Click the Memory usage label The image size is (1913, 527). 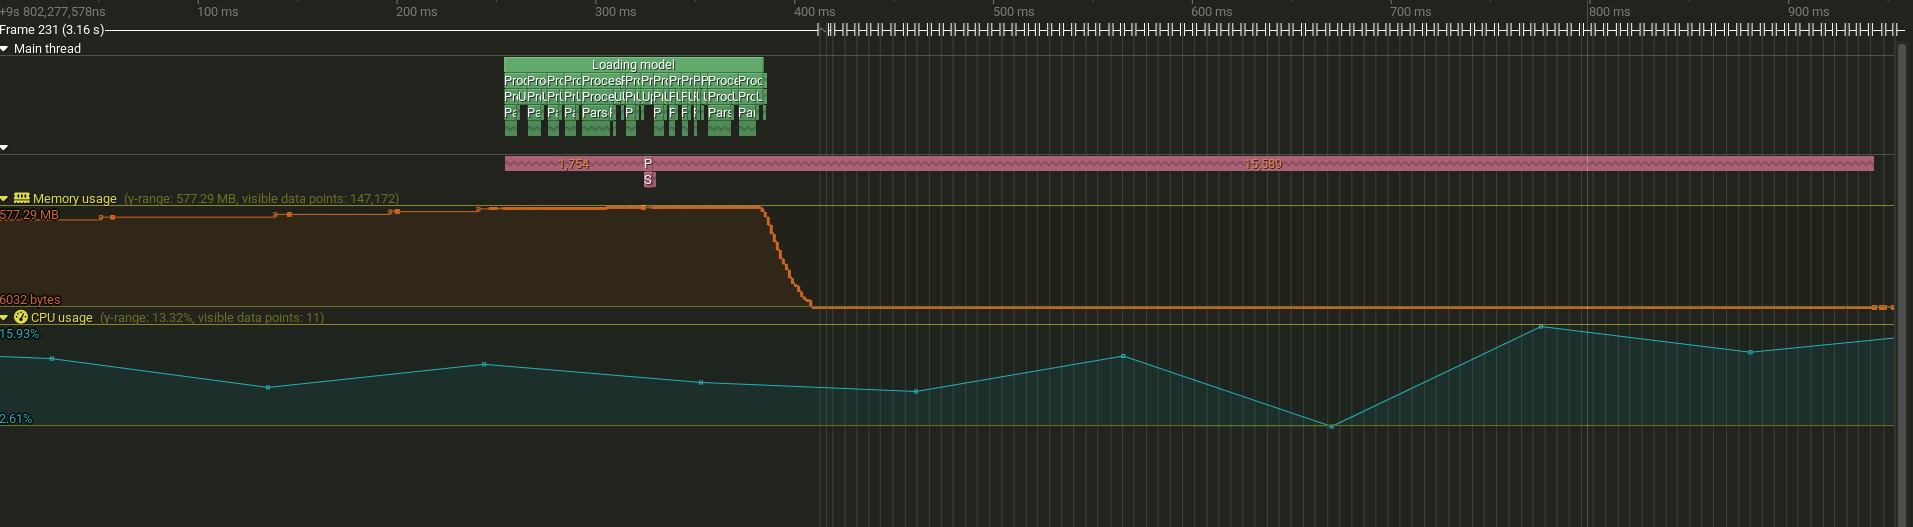75,199
